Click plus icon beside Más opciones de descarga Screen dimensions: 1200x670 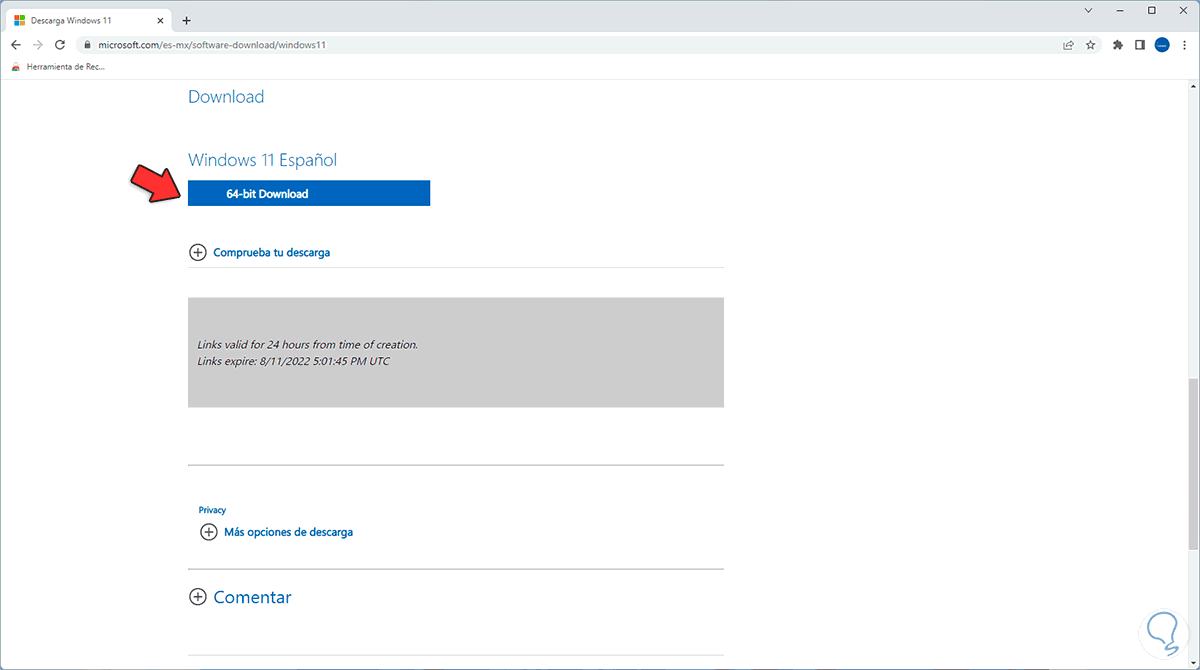(208, 532)
